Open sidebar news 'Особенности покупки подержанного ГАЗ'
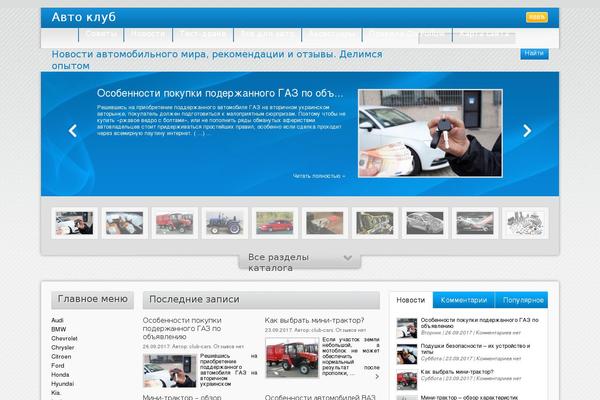 tap(479, 323)
